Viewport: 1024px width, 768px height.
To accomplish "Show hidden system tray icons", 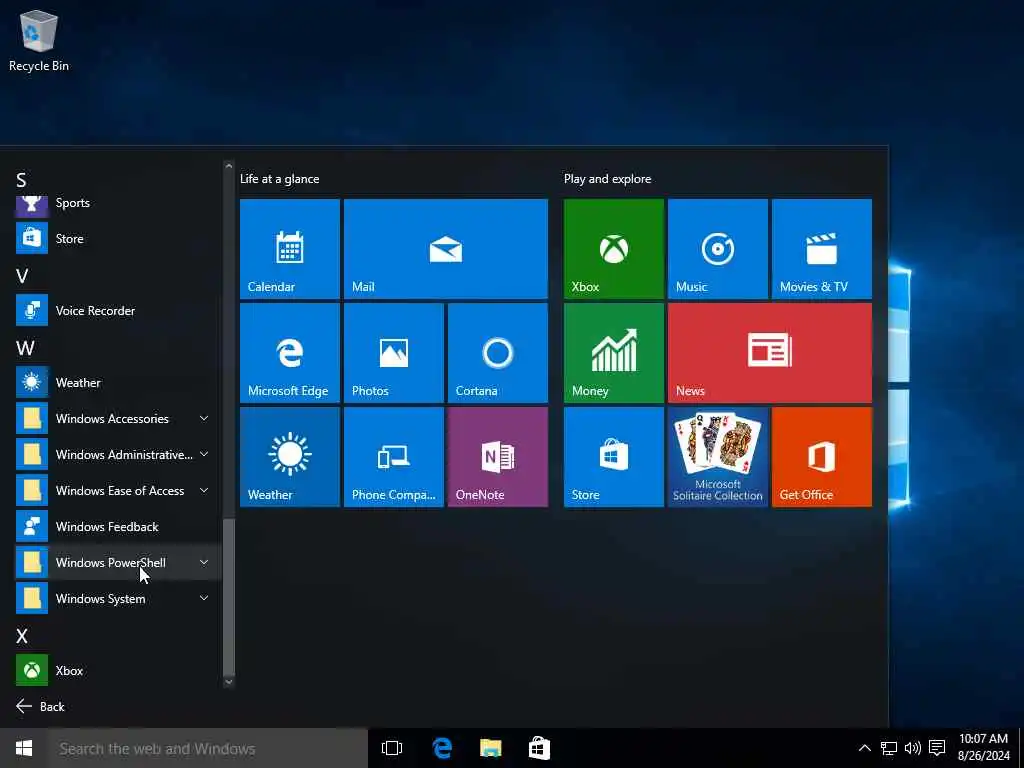I will 864,748.
